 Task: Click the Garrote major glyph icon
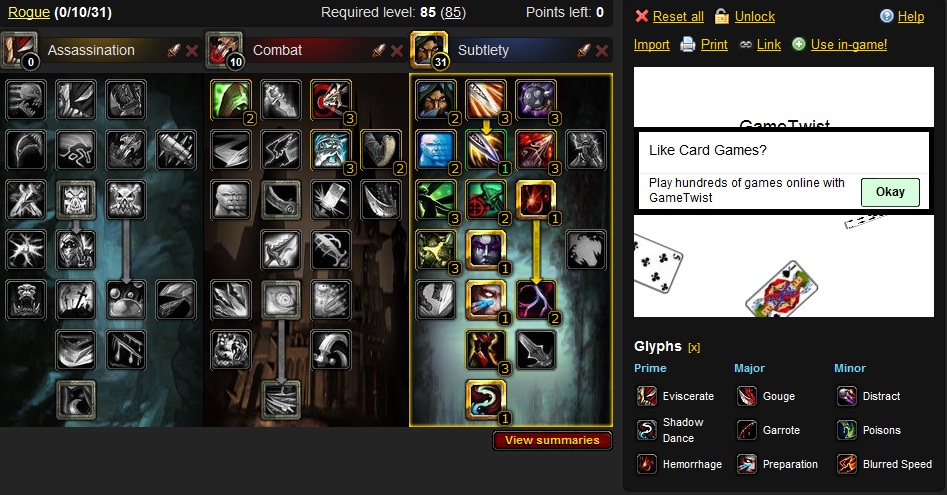pyautogui.click(x=746, y=430)
